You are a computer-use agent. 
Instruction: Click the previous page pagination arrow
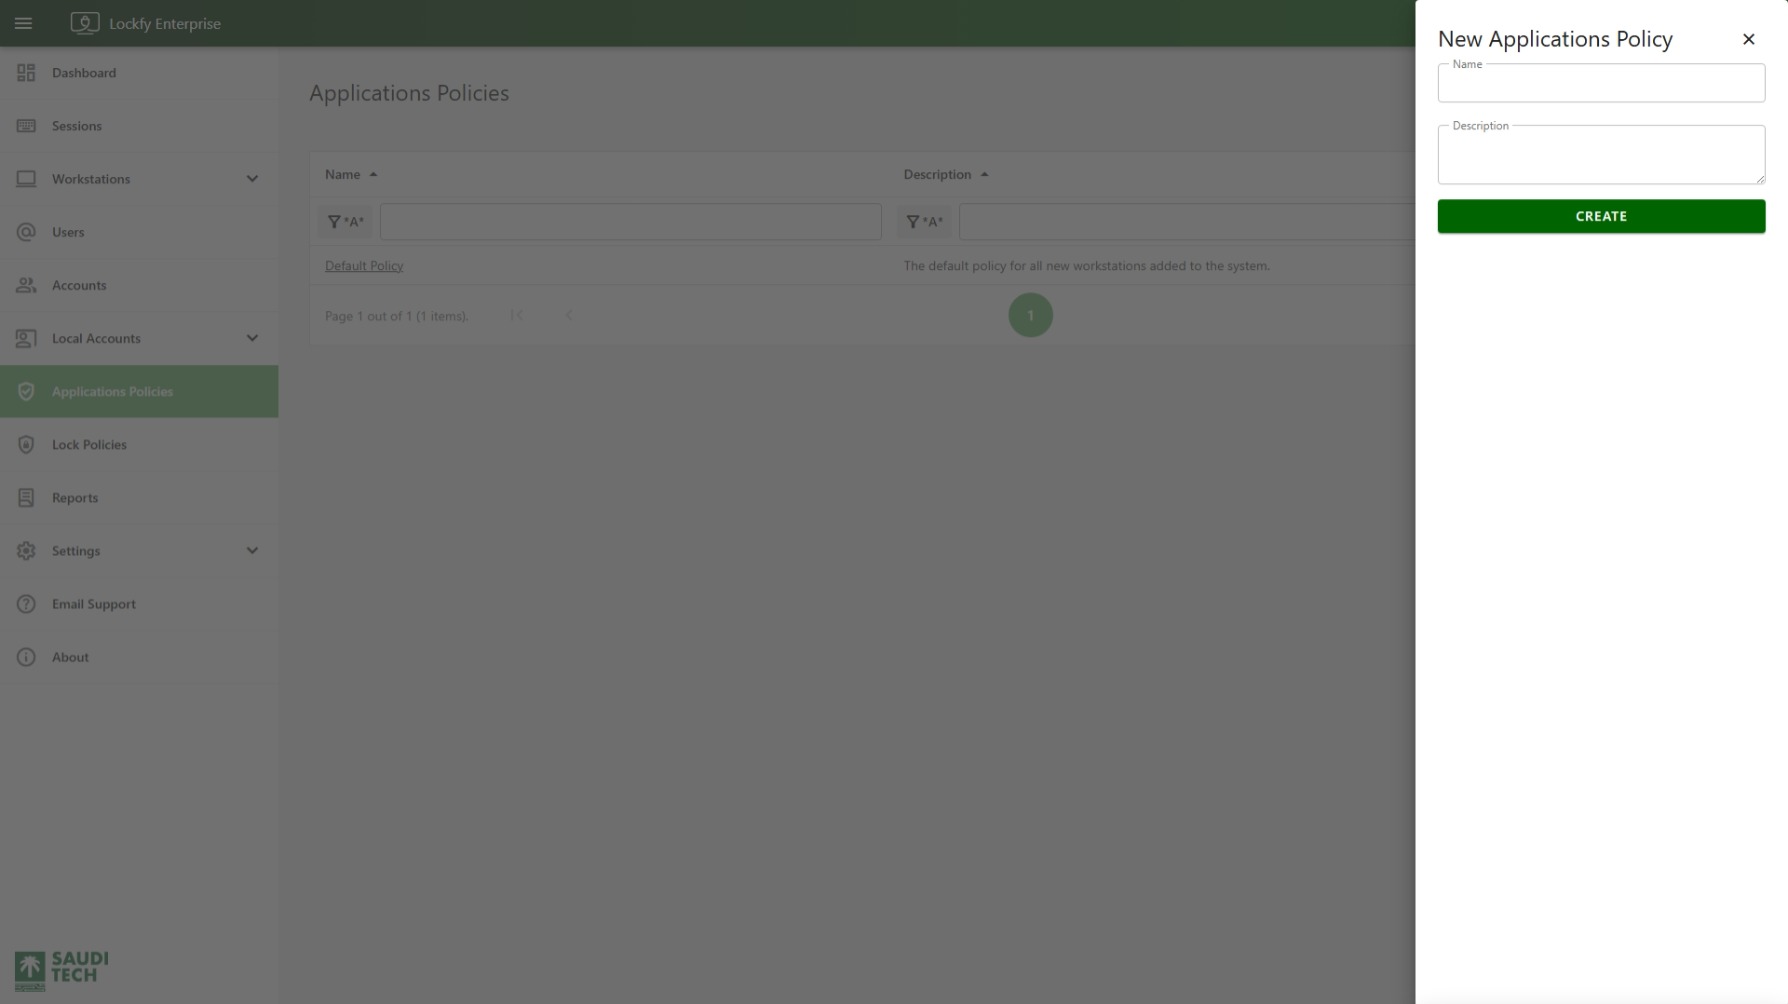click(569, 315)
